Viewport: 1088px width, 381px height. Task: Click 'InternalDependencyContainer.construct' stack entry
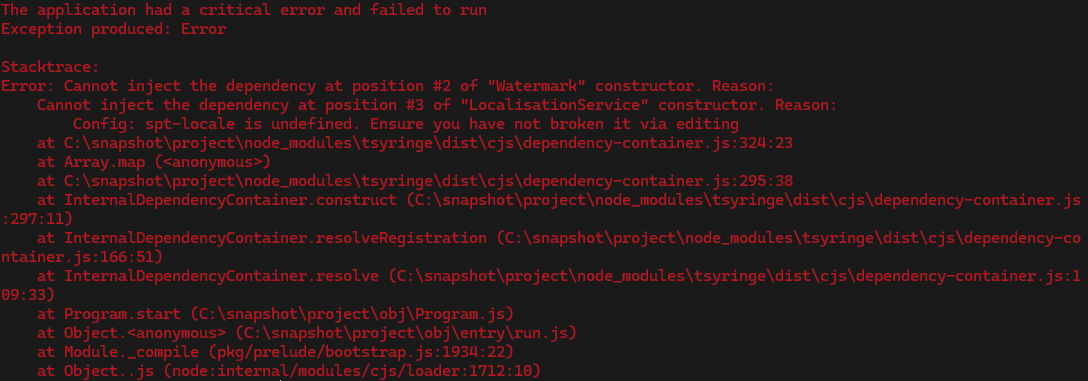559,201
